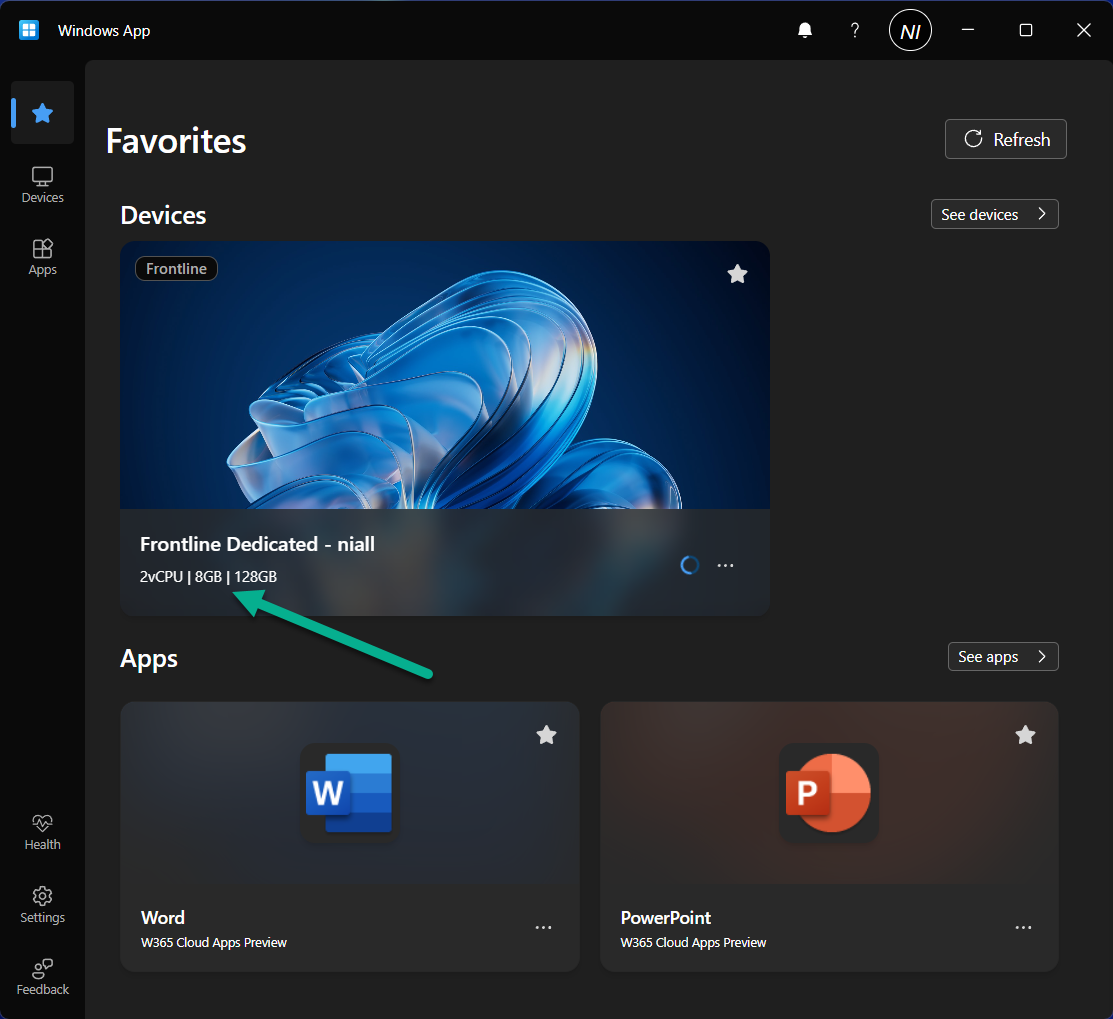The height and width of the screenshot is (1019, 1113).
Task: Toggle the favorite star on PowerPoint
Action: pyautogui.click(x=1025, y=735)
